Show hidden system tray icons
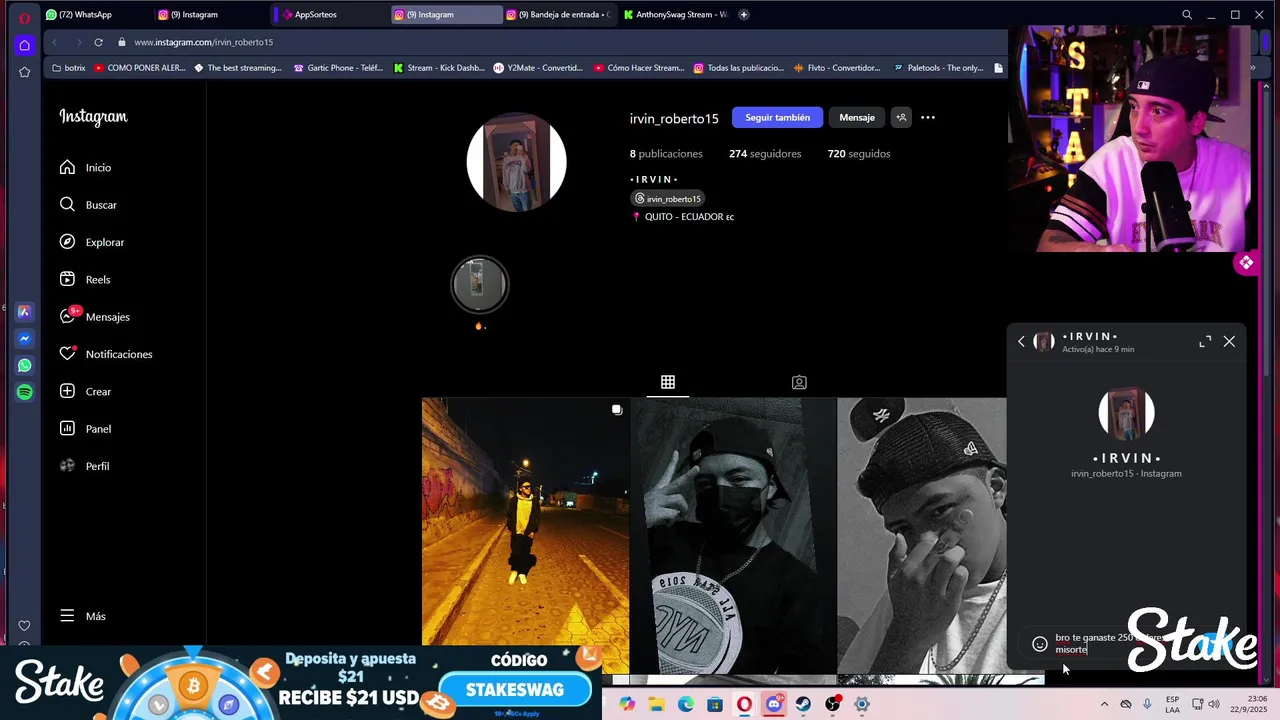The height and width of the screenshot is (720, 1280). [x=1104, y=704]
